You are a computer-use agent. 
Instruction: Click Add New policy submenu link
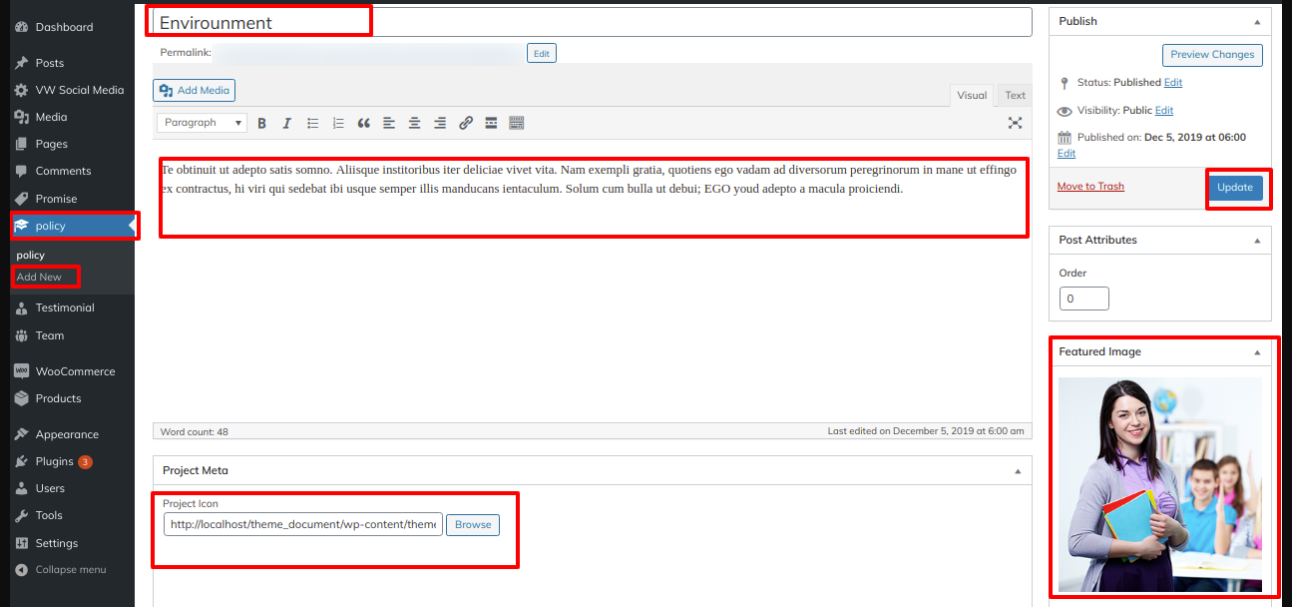39,277
